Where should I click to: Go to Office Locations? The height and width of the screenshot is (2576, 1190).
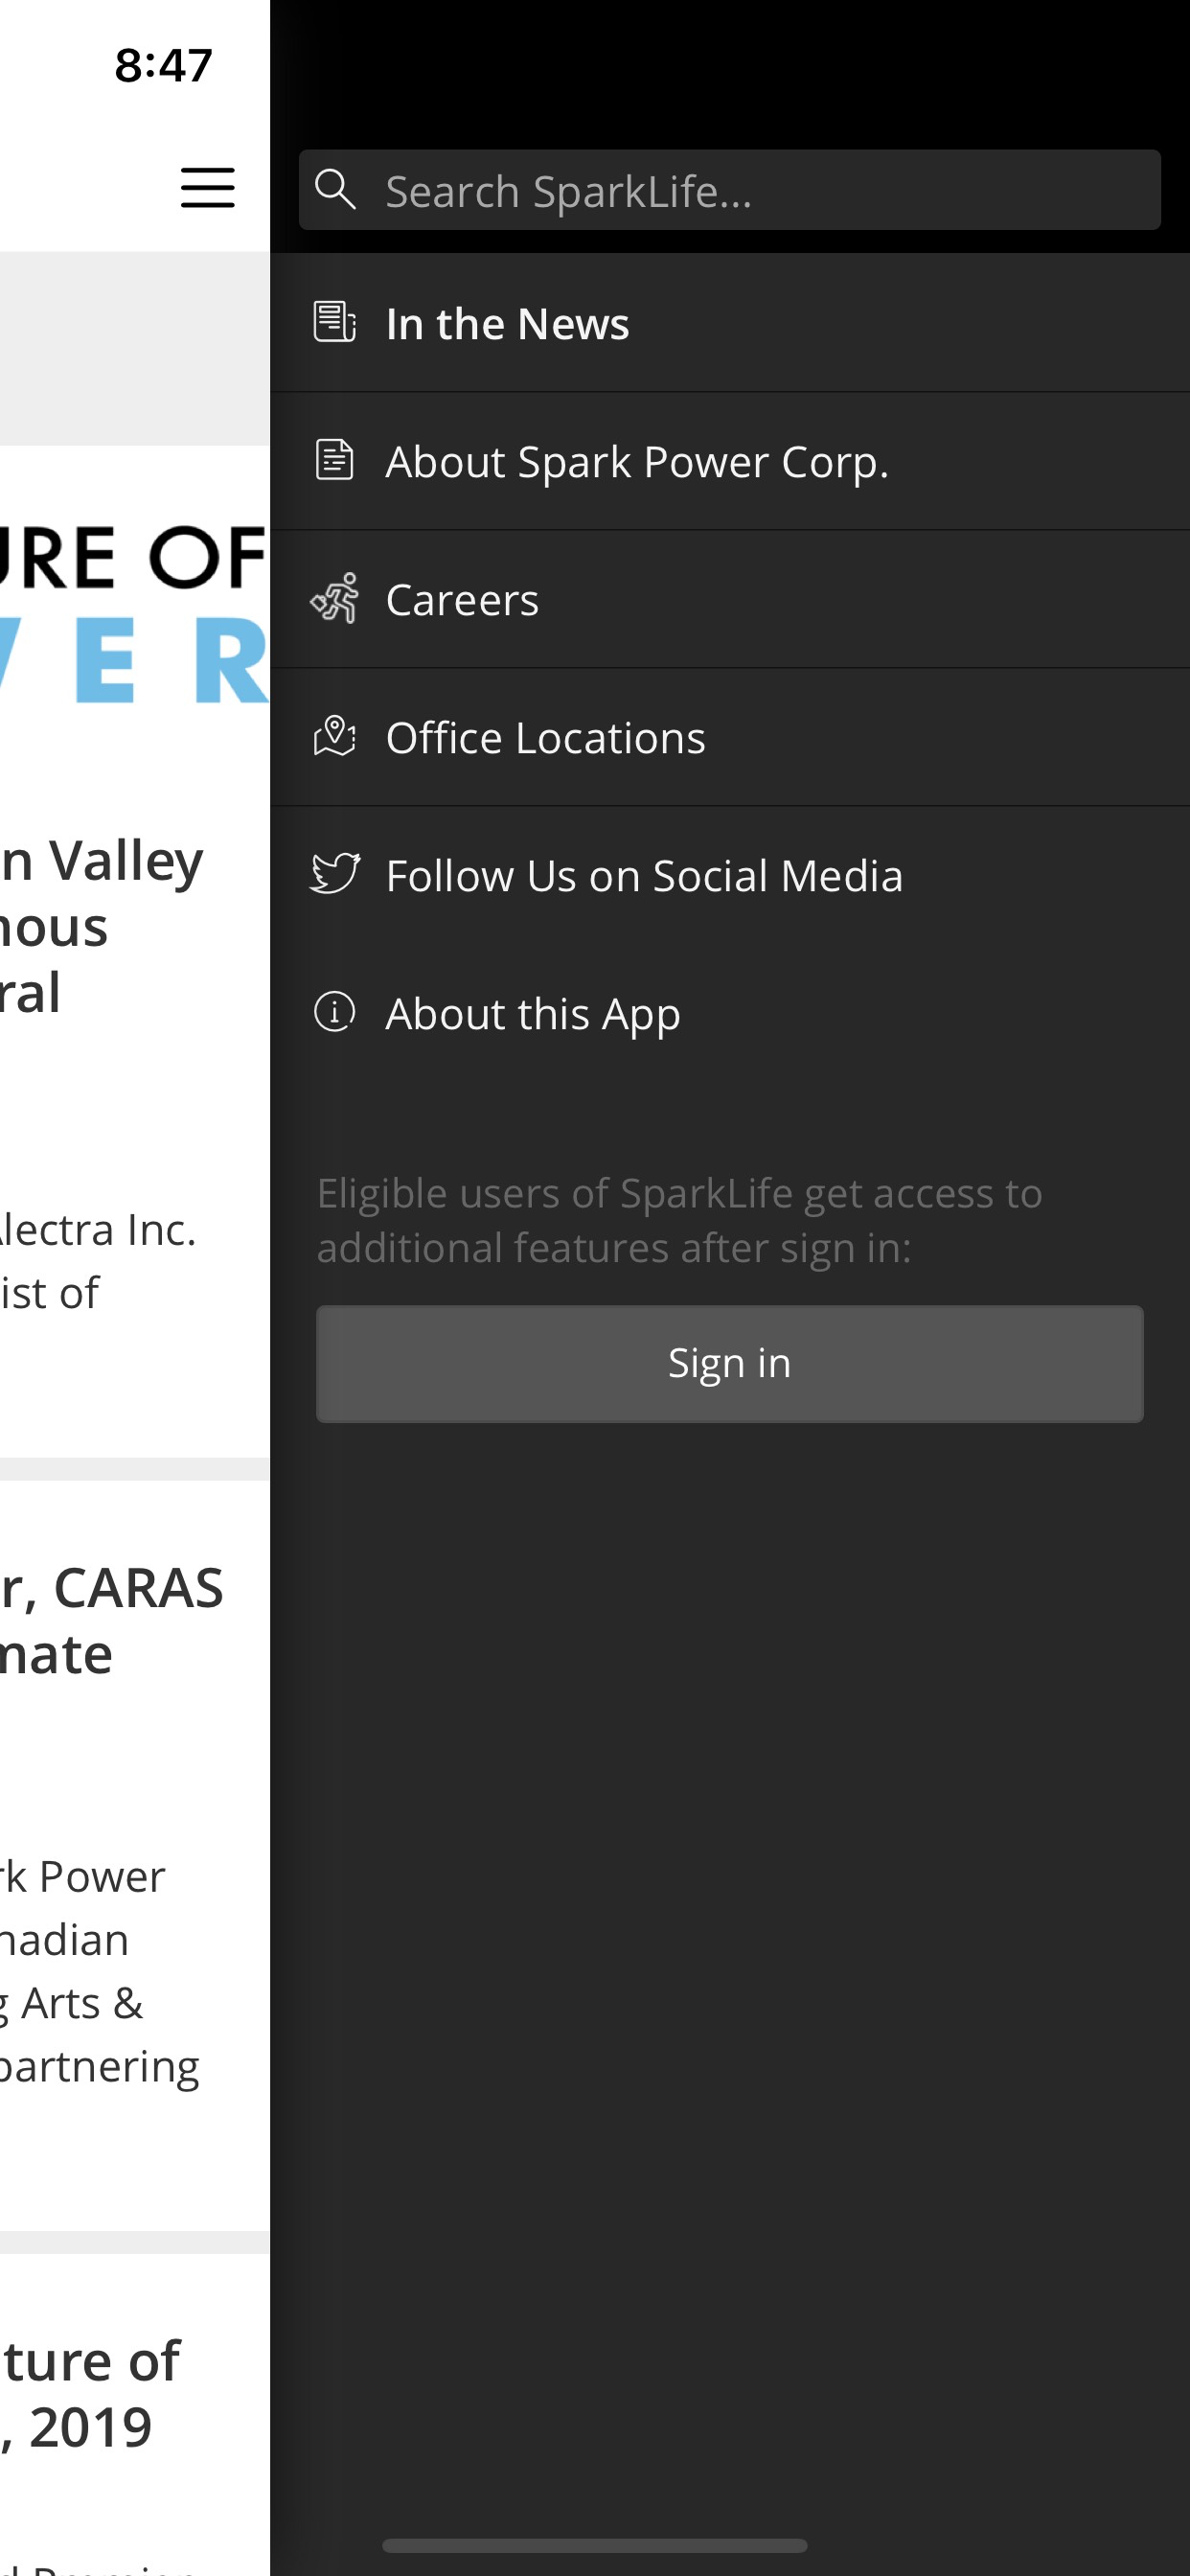(545, 738)
